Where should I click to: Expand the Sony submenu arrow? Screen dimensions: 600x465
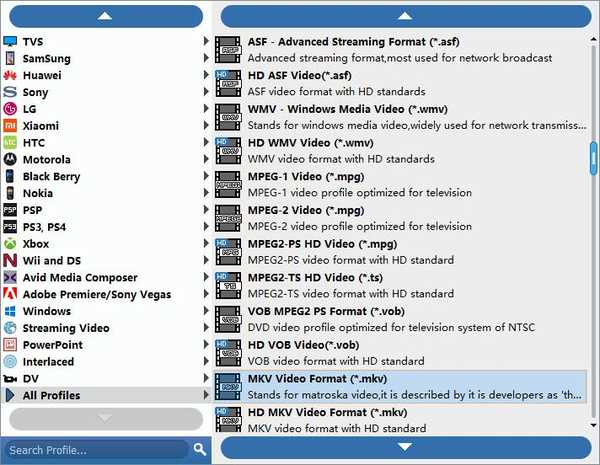pyautogui.click(x=206, y=91)
